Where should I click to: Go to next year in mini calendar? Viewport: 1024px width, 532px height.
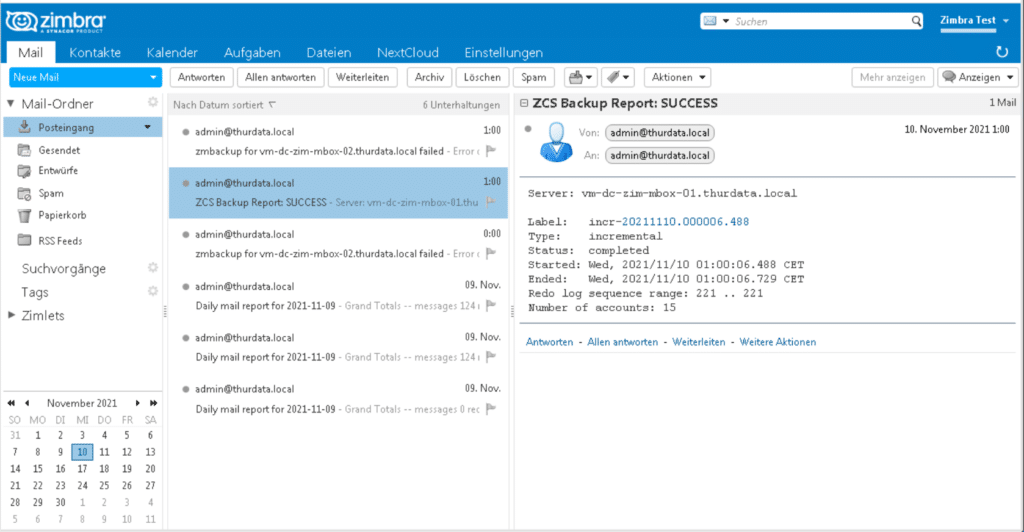point(153,403)
